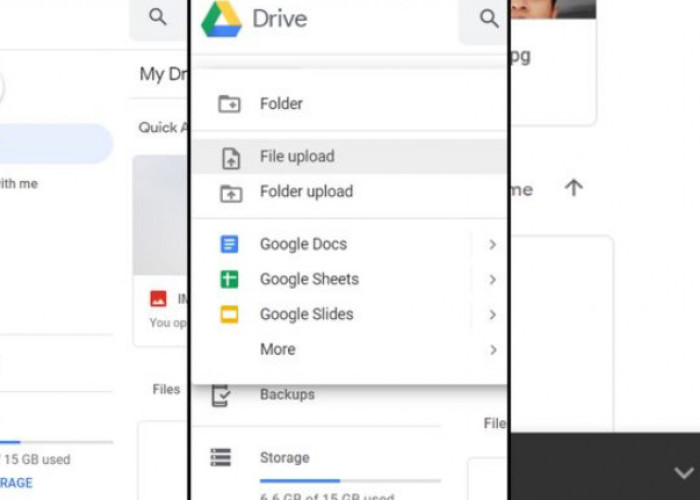This screenshot has height=500, width=700.
Task: Click the Quick Access label
Action: click(x=163, y=128)
